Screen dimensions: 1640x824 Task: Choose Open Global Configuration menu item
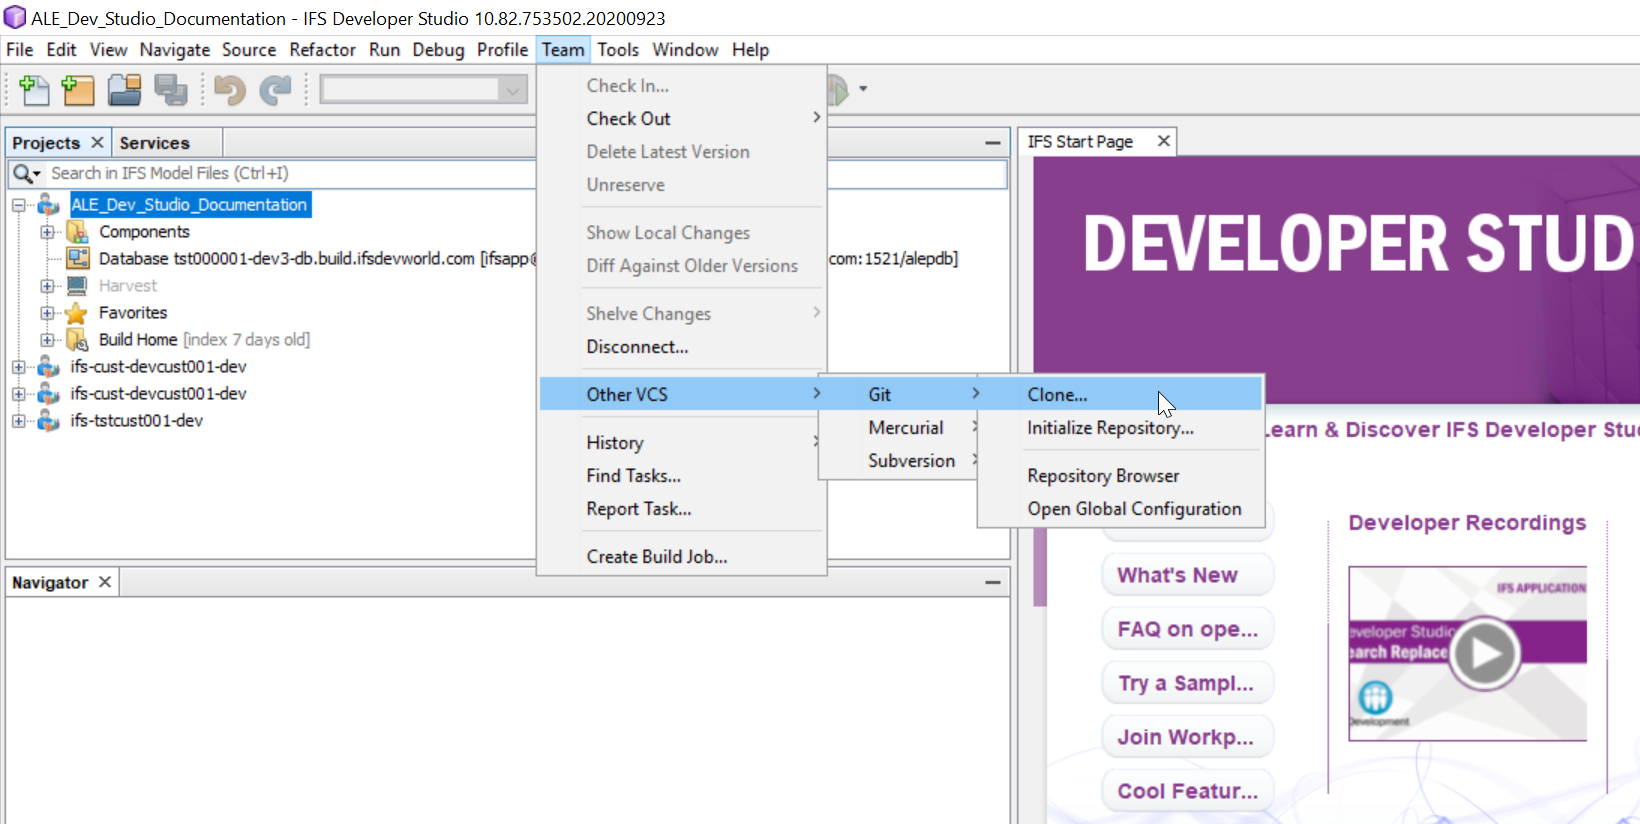click(1121, 509)
